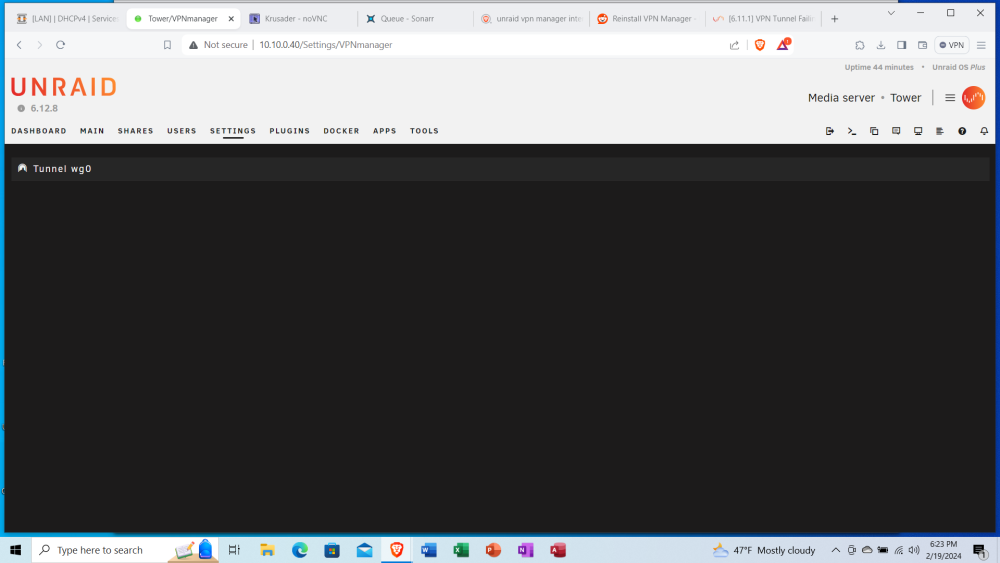Switch to LAN DHCPv4 Services tab
Image resolution: width=1000 pixels, height=563 pixels.
pos(66,18)
